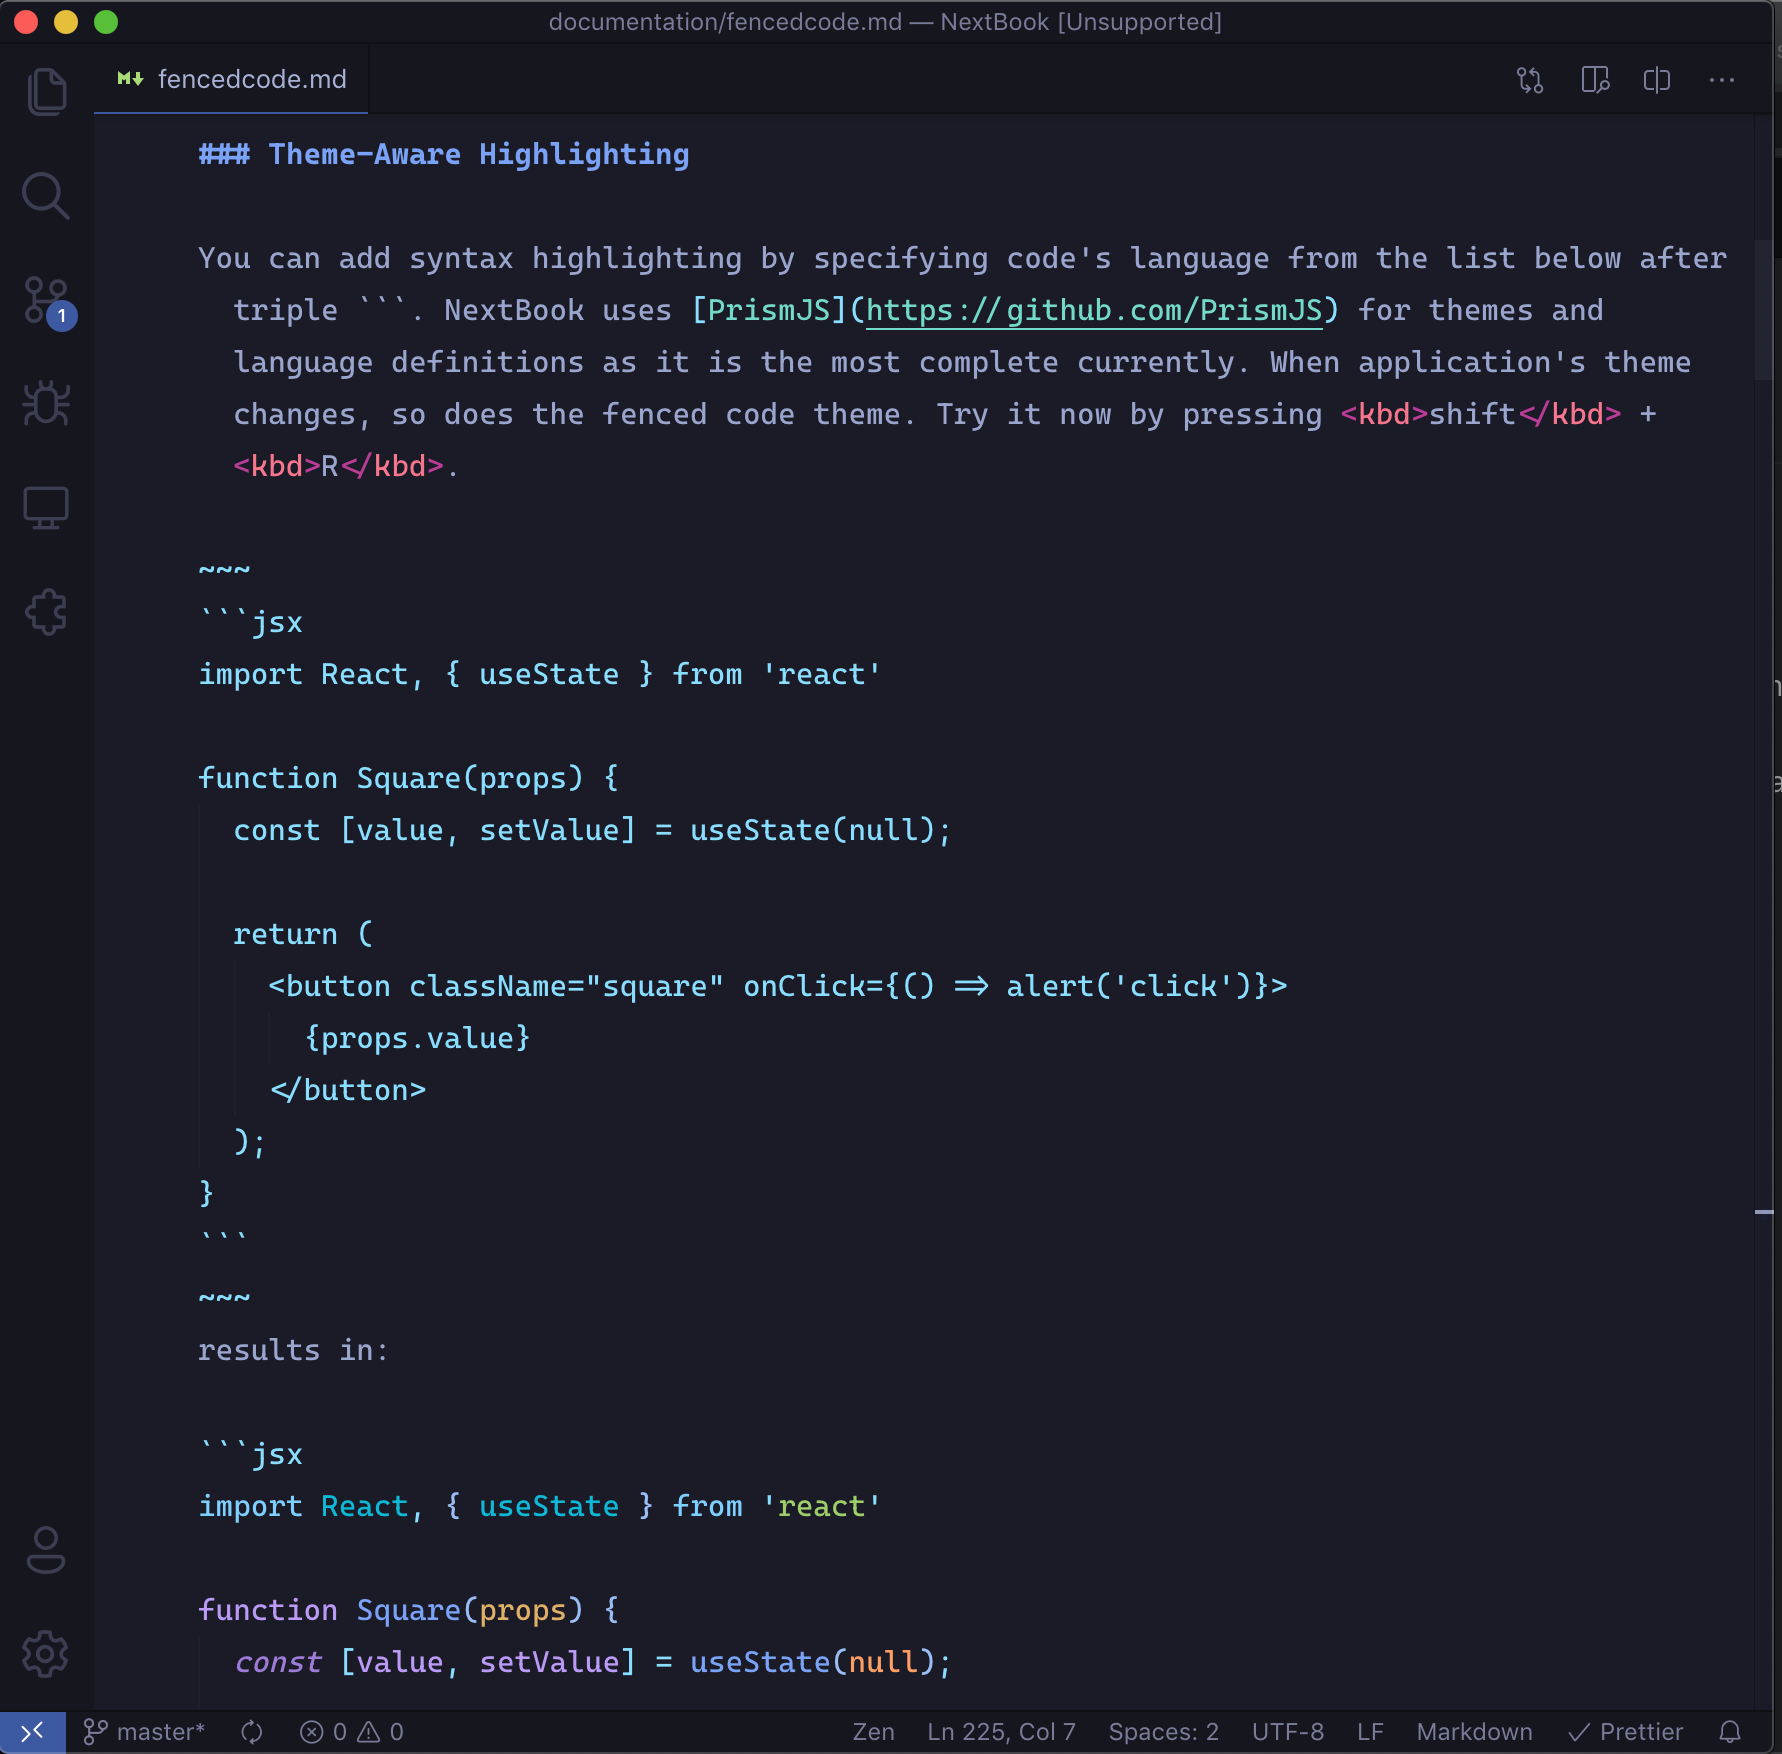Viewport: 1782px width, 1754px height.
Task: Open markdown preview to the side
Action: pos(1595,80)
